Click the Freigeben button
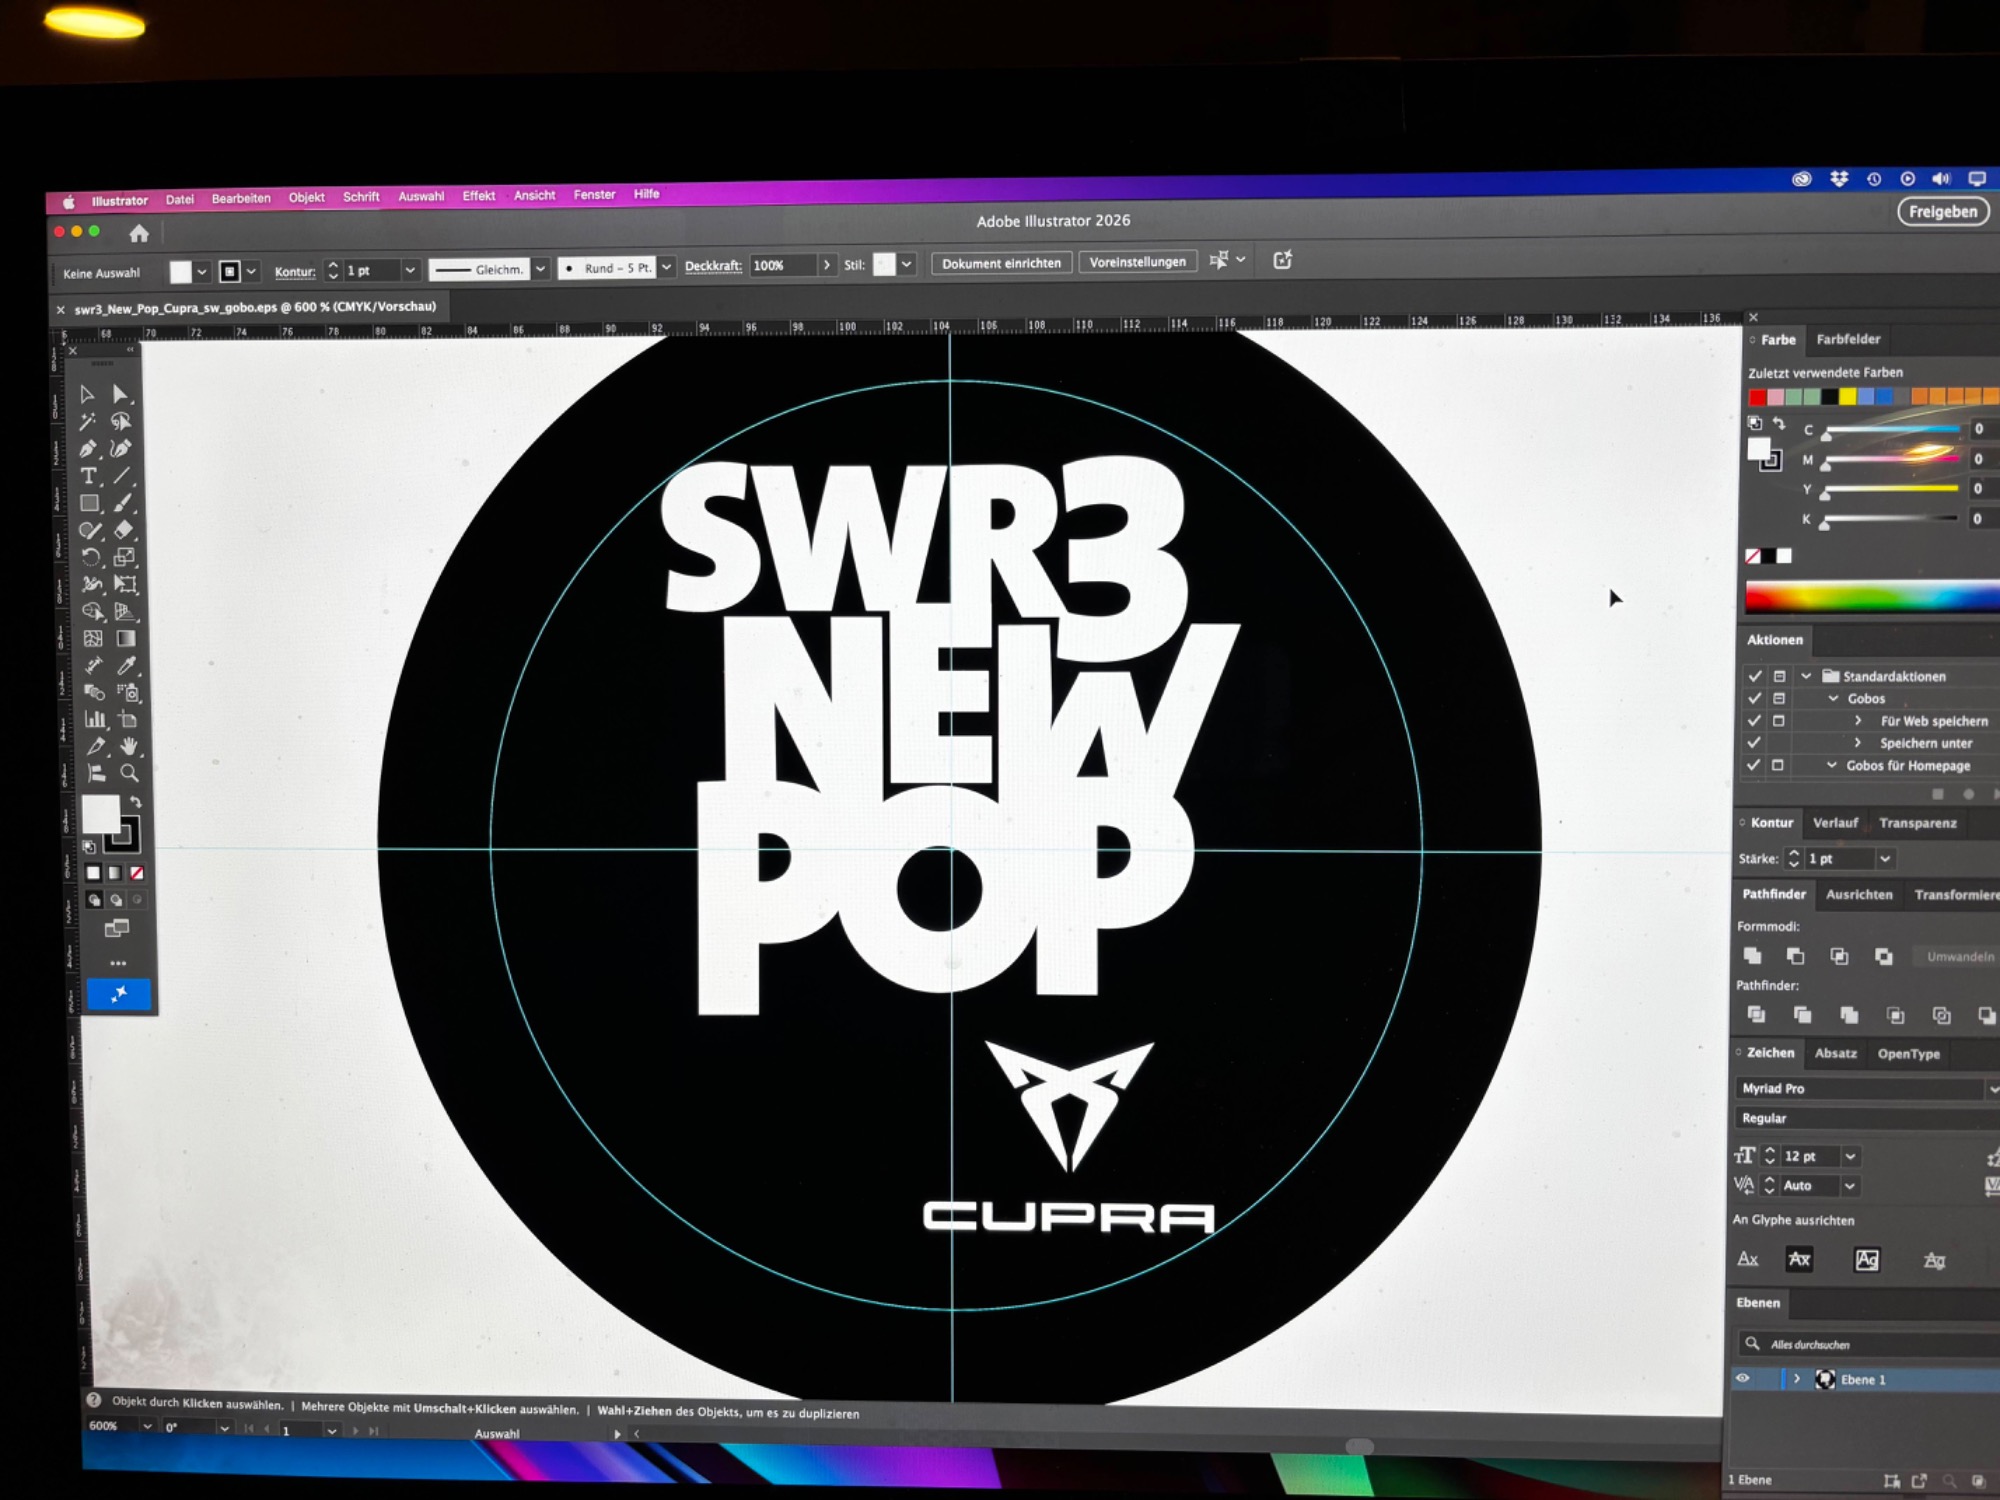Screen dimensions: 2000x1500 point(1942,212)
